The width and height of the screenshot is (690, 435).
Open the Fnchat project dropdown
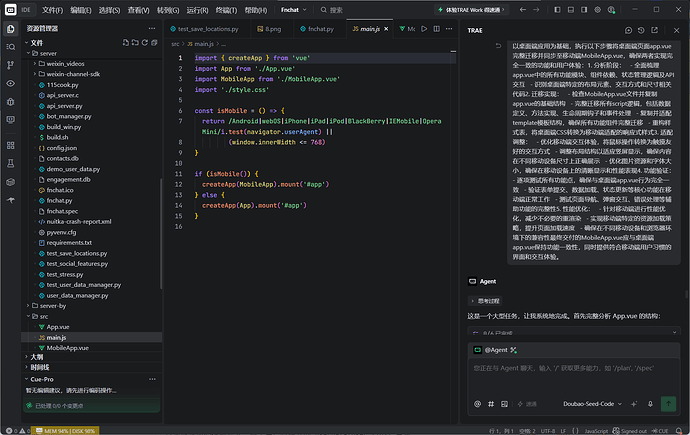(x=294, y=10)
